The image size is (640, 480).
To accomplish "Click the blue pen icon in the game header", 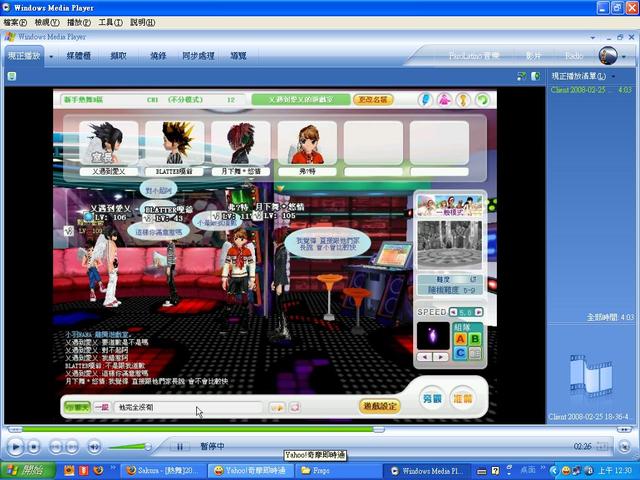I will pos(425,100).
